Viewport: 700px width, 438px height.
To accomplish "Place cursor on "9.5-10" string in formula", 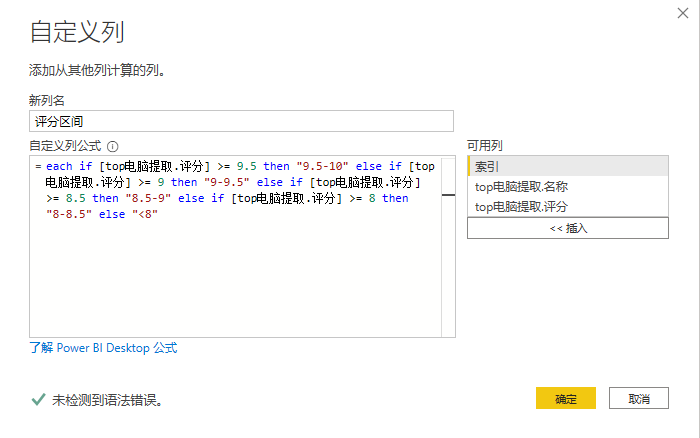I will pyautogui.click(x=318, y=166).
